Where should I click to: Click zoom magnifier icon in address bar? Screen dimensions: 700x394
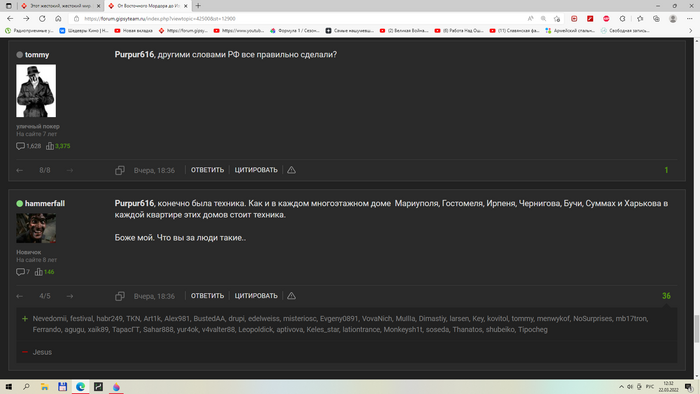point(543,19)
